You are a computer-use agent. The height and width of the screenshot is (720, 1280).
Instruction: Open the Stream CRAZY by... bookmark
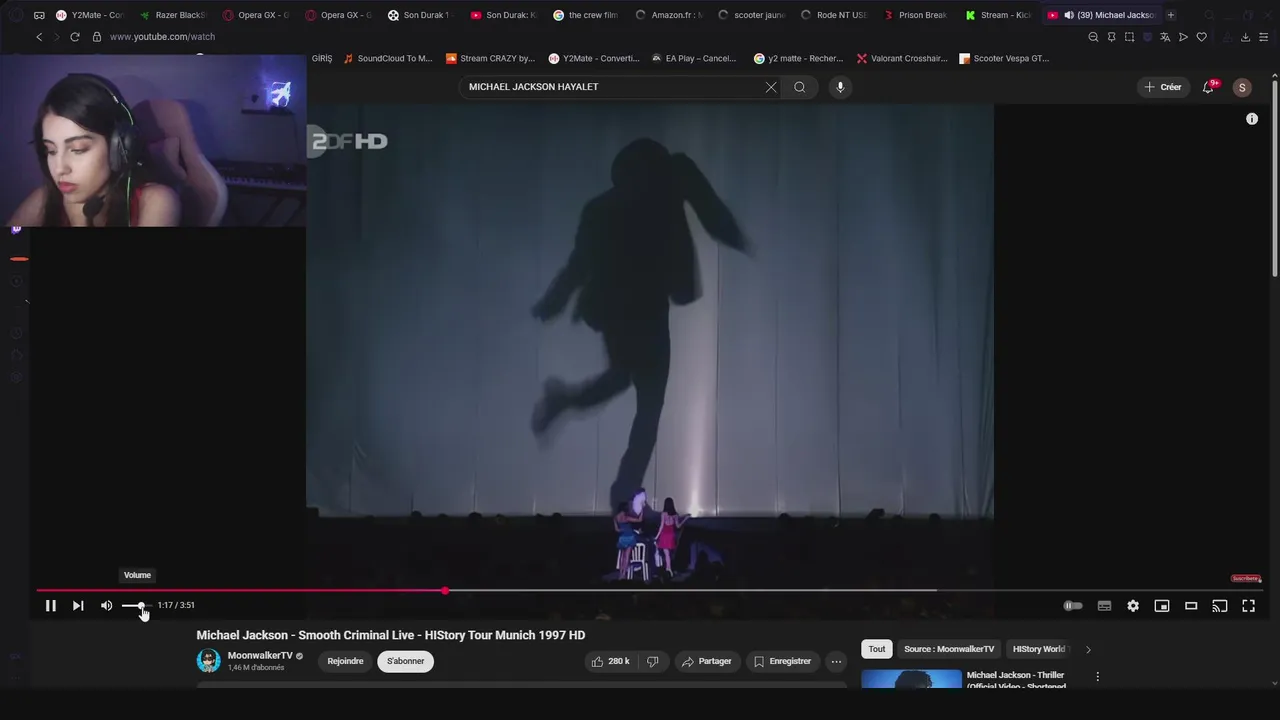coord(490,58)
